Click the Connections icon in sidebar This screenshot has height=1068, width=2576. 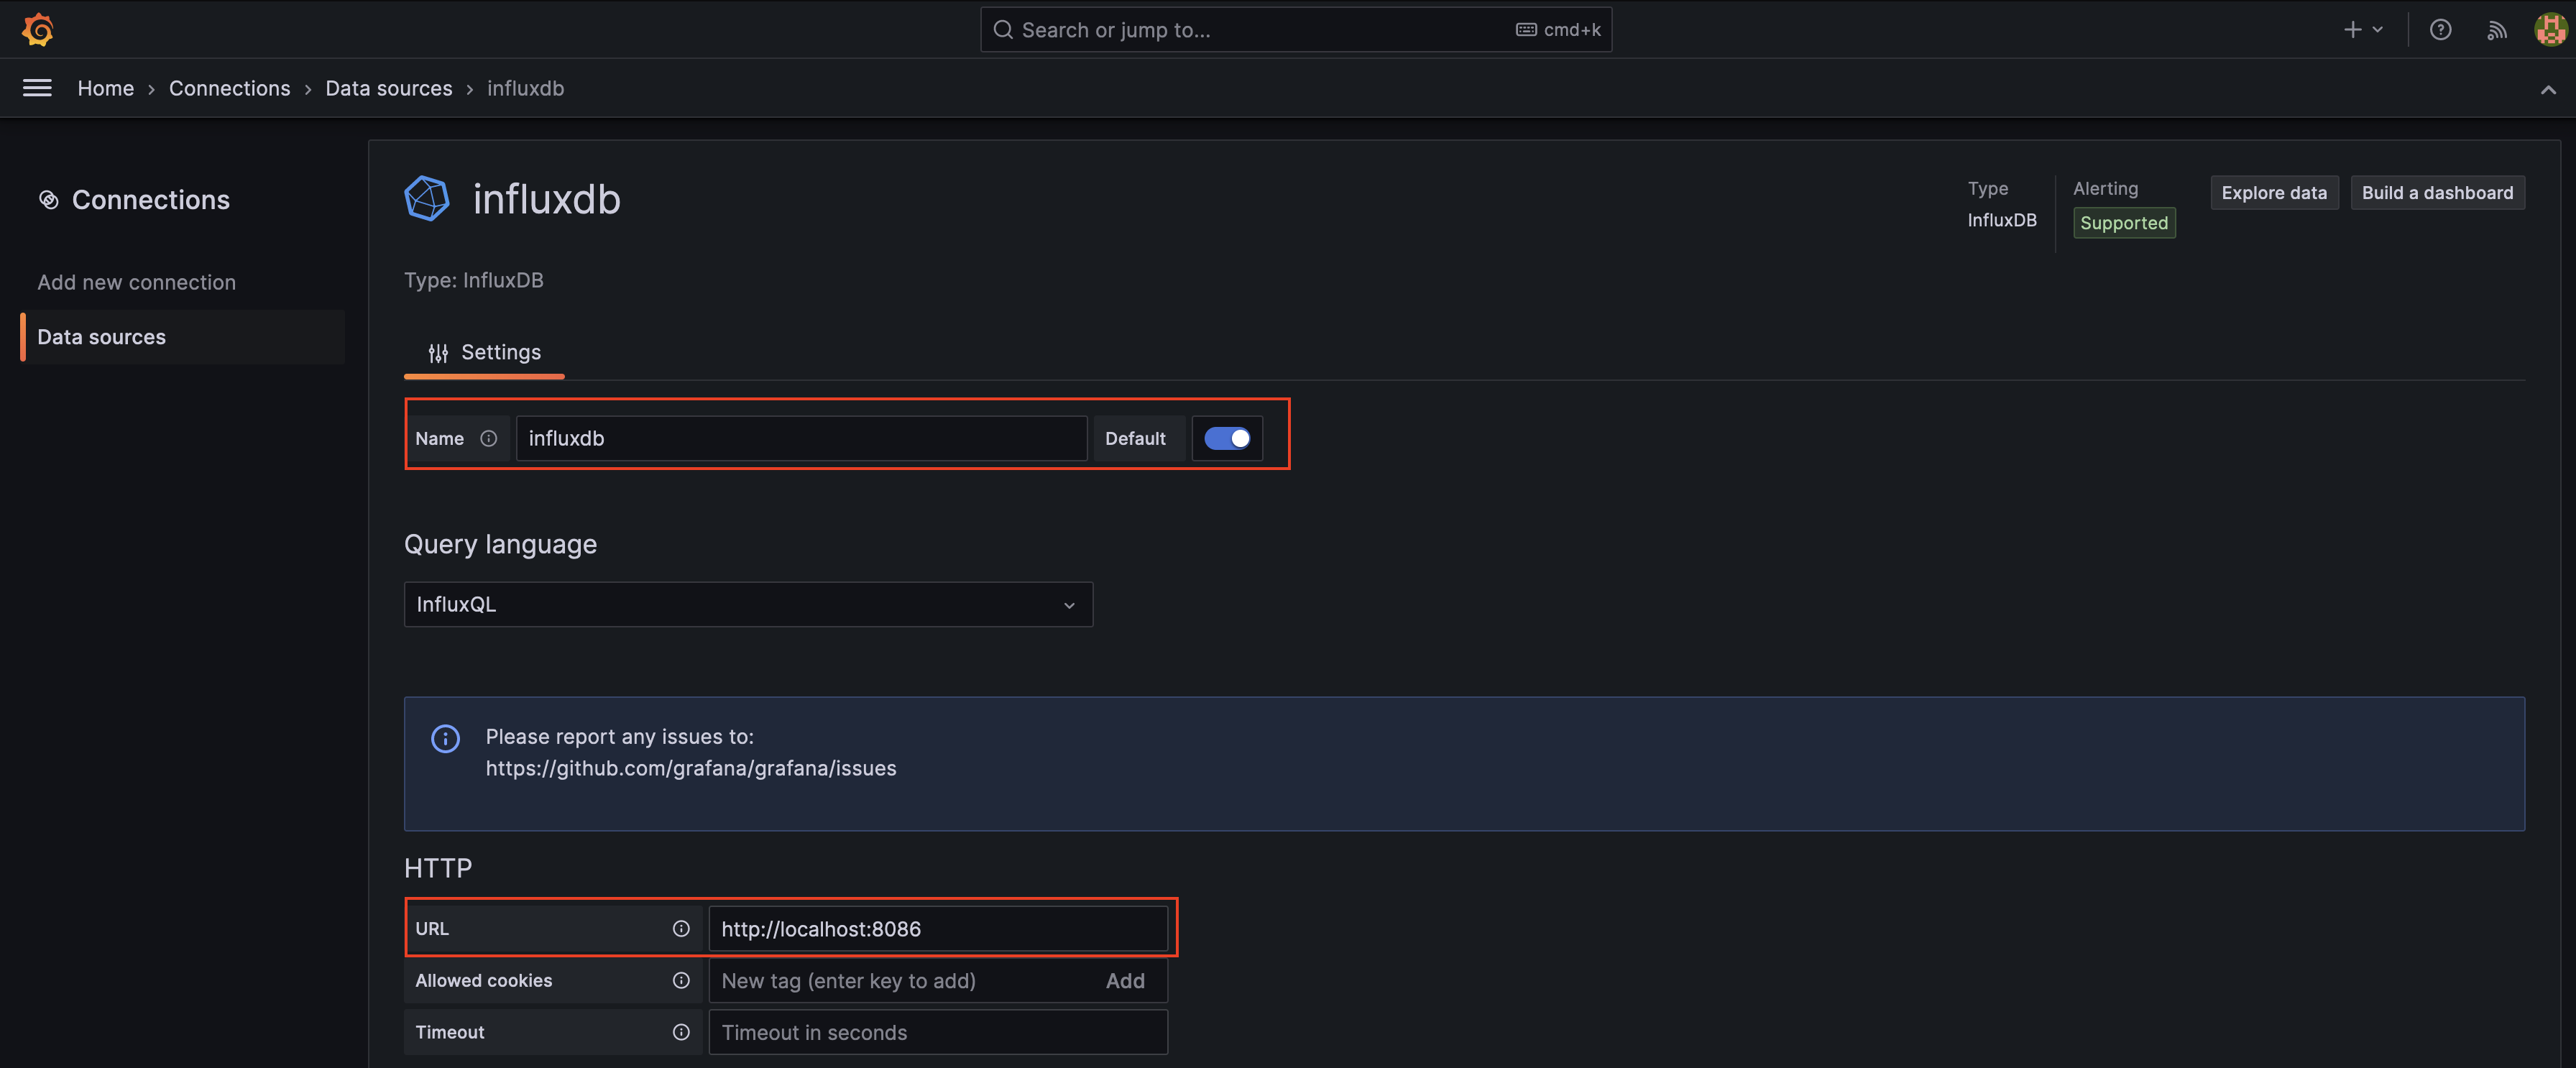(x=48, y=200)
